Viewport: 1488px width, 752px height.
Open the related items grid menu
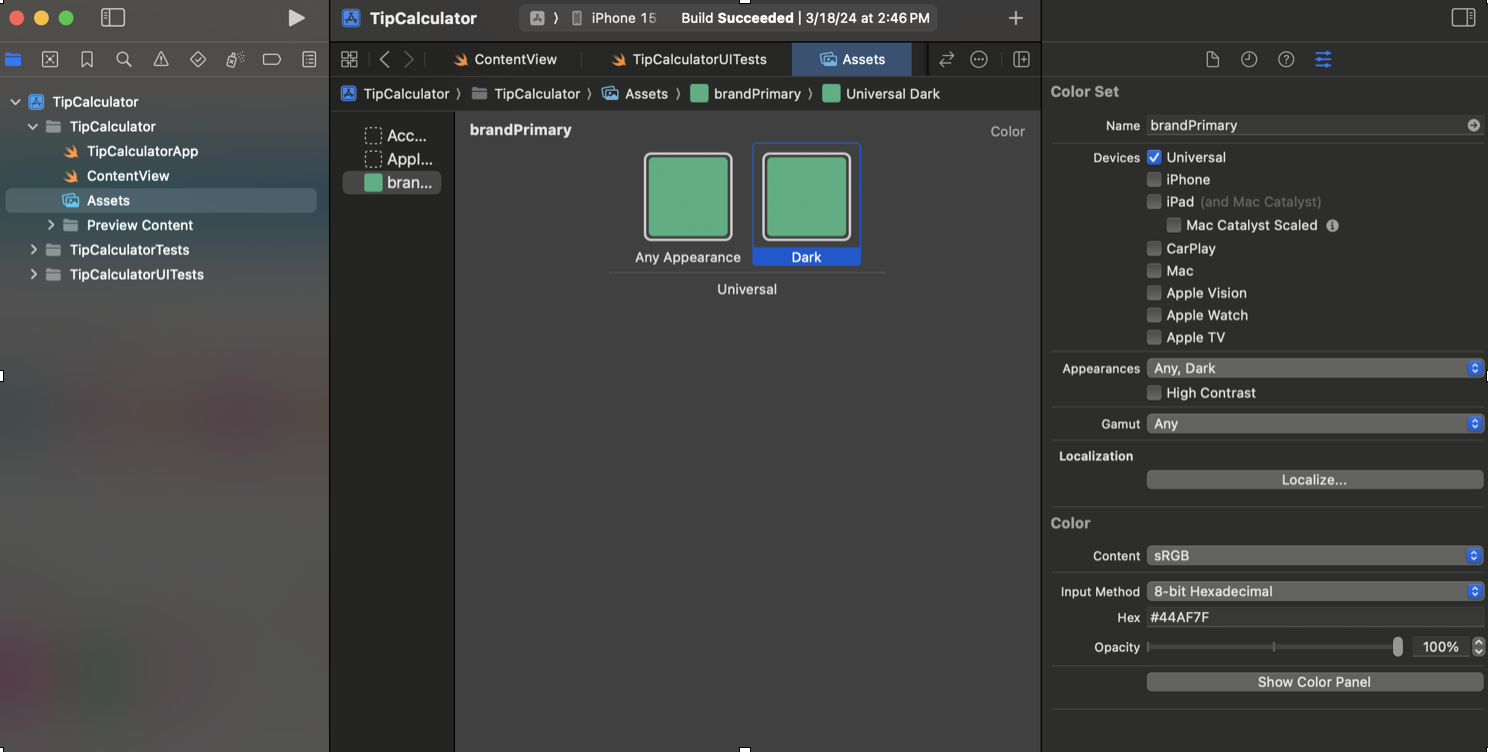(349, 60)
